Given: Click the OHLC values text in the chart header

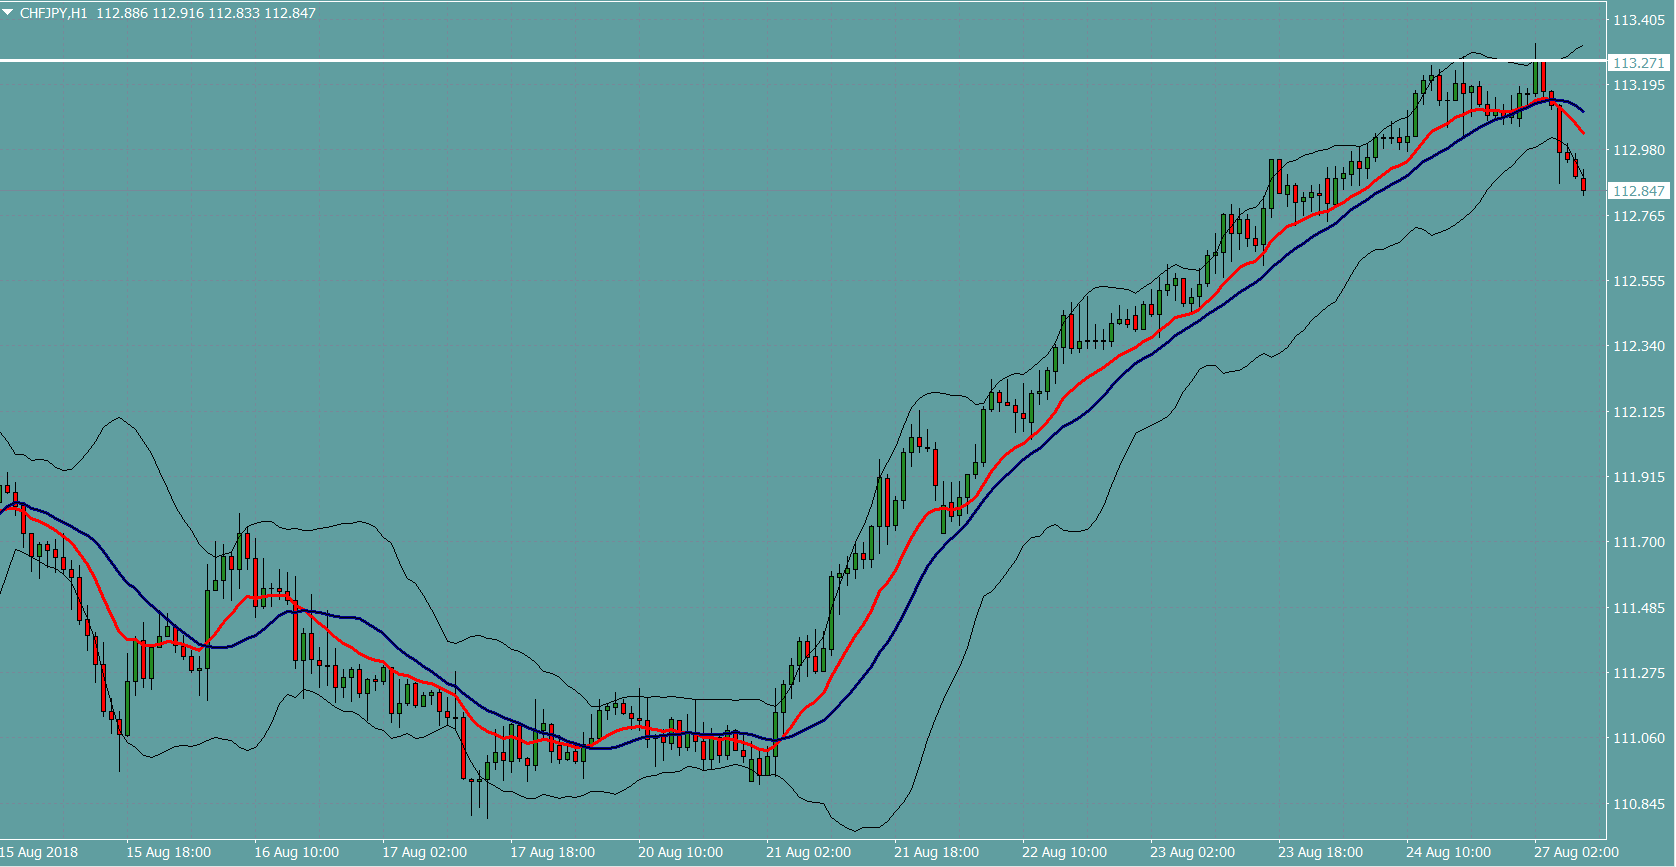Looking at the screenshot, I should point(206,13).
